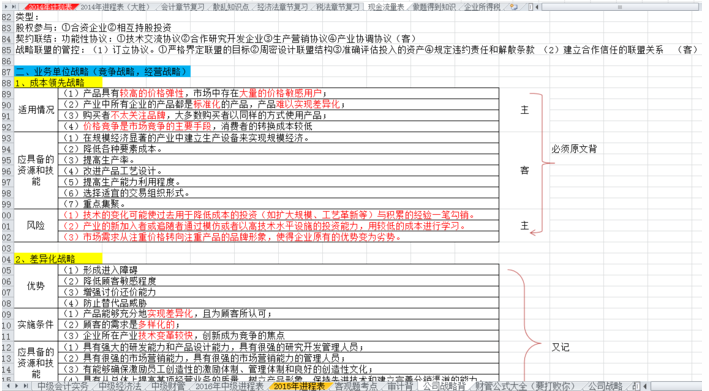Screen dimensions: 709x391
Task: Click the top horizontal scrollbar left arrow
Action: tap(537, 7)
